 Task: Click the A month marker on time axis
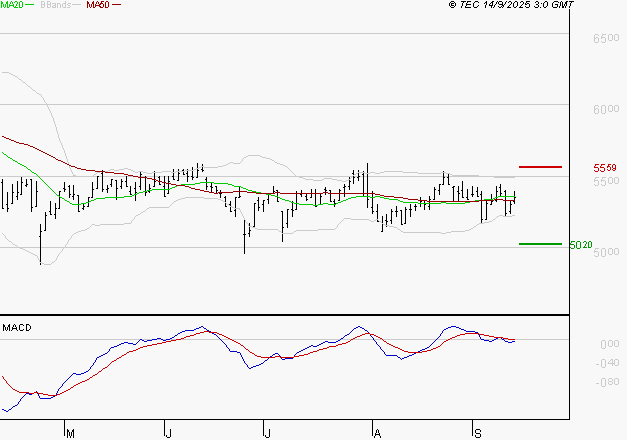[377, 433]
